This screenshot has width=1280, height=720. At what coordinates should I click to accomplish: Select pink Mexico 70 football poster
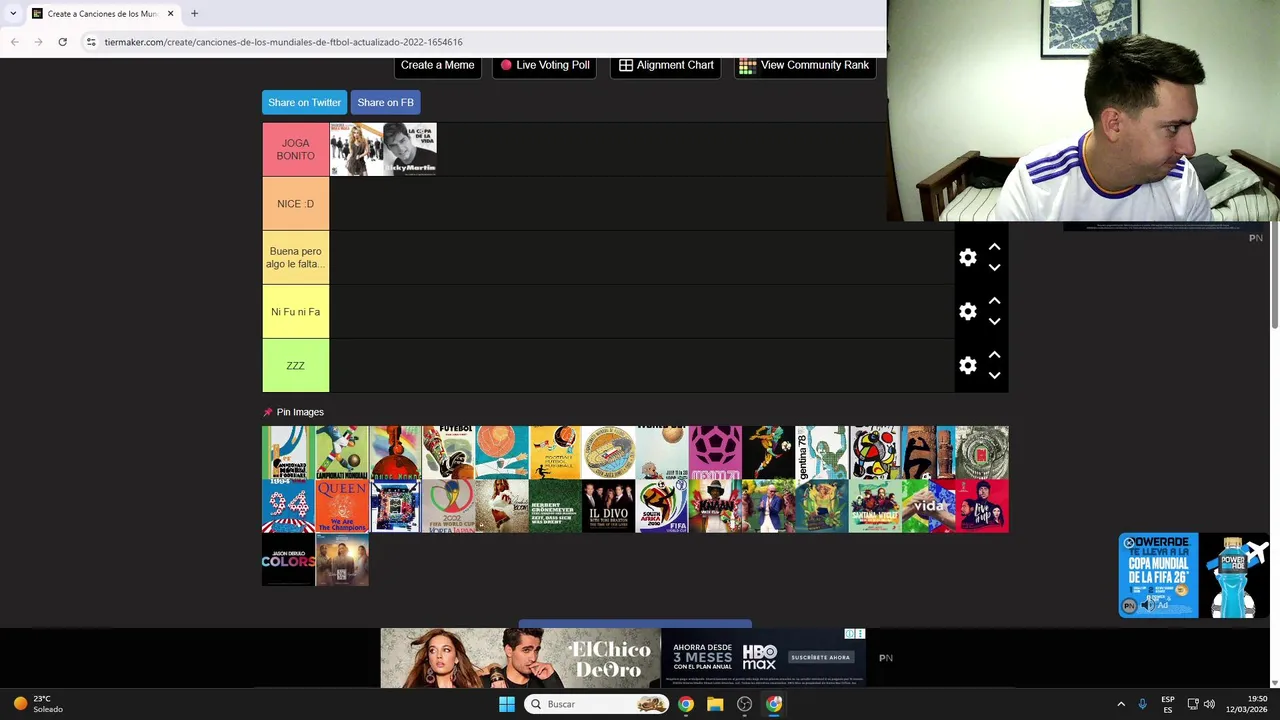(x=715, y=453)
